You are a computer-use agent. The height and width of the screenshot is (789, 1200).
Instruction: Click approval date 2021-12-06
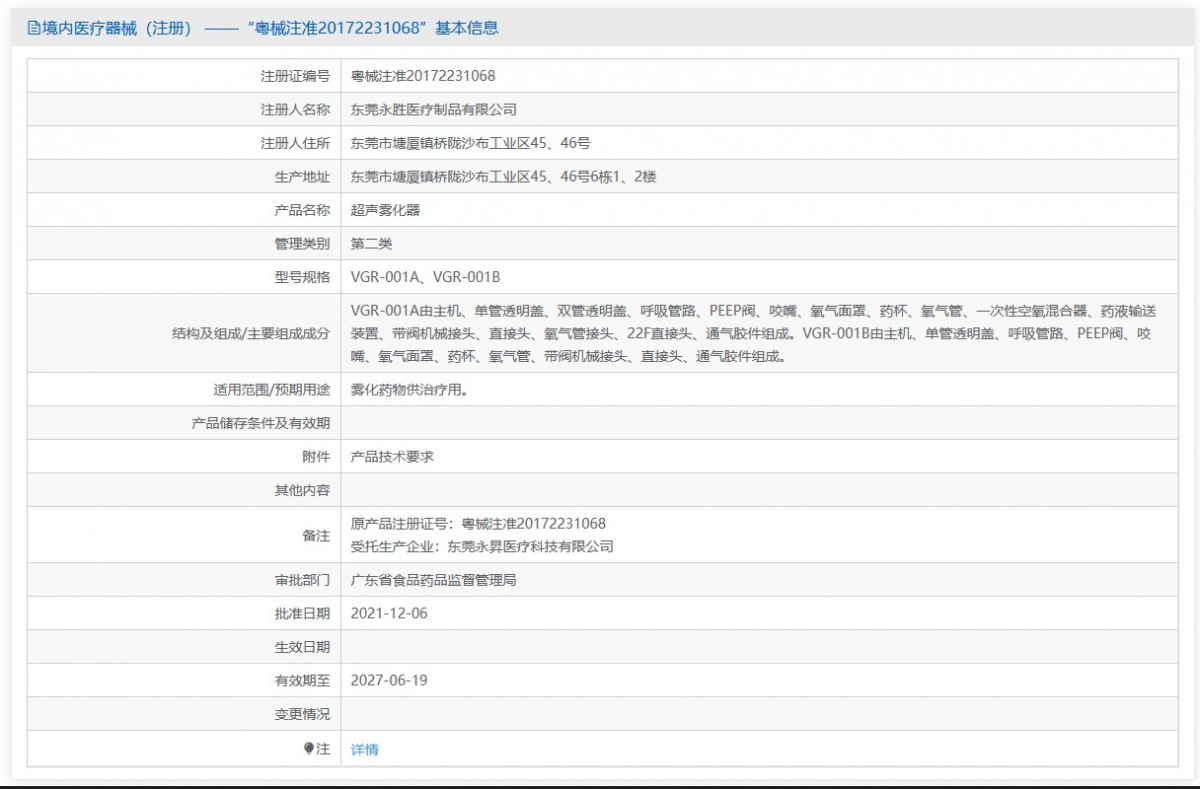tap(389, 613)
